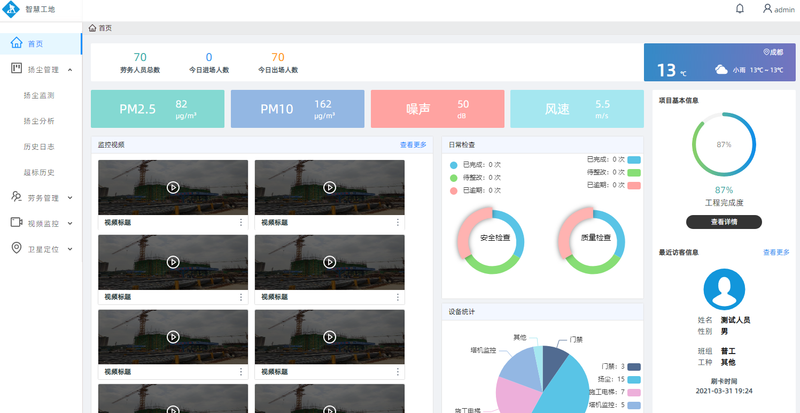Click the 噪声 card
This screenshot has height=413, width=800.
(x=437, y=109)
